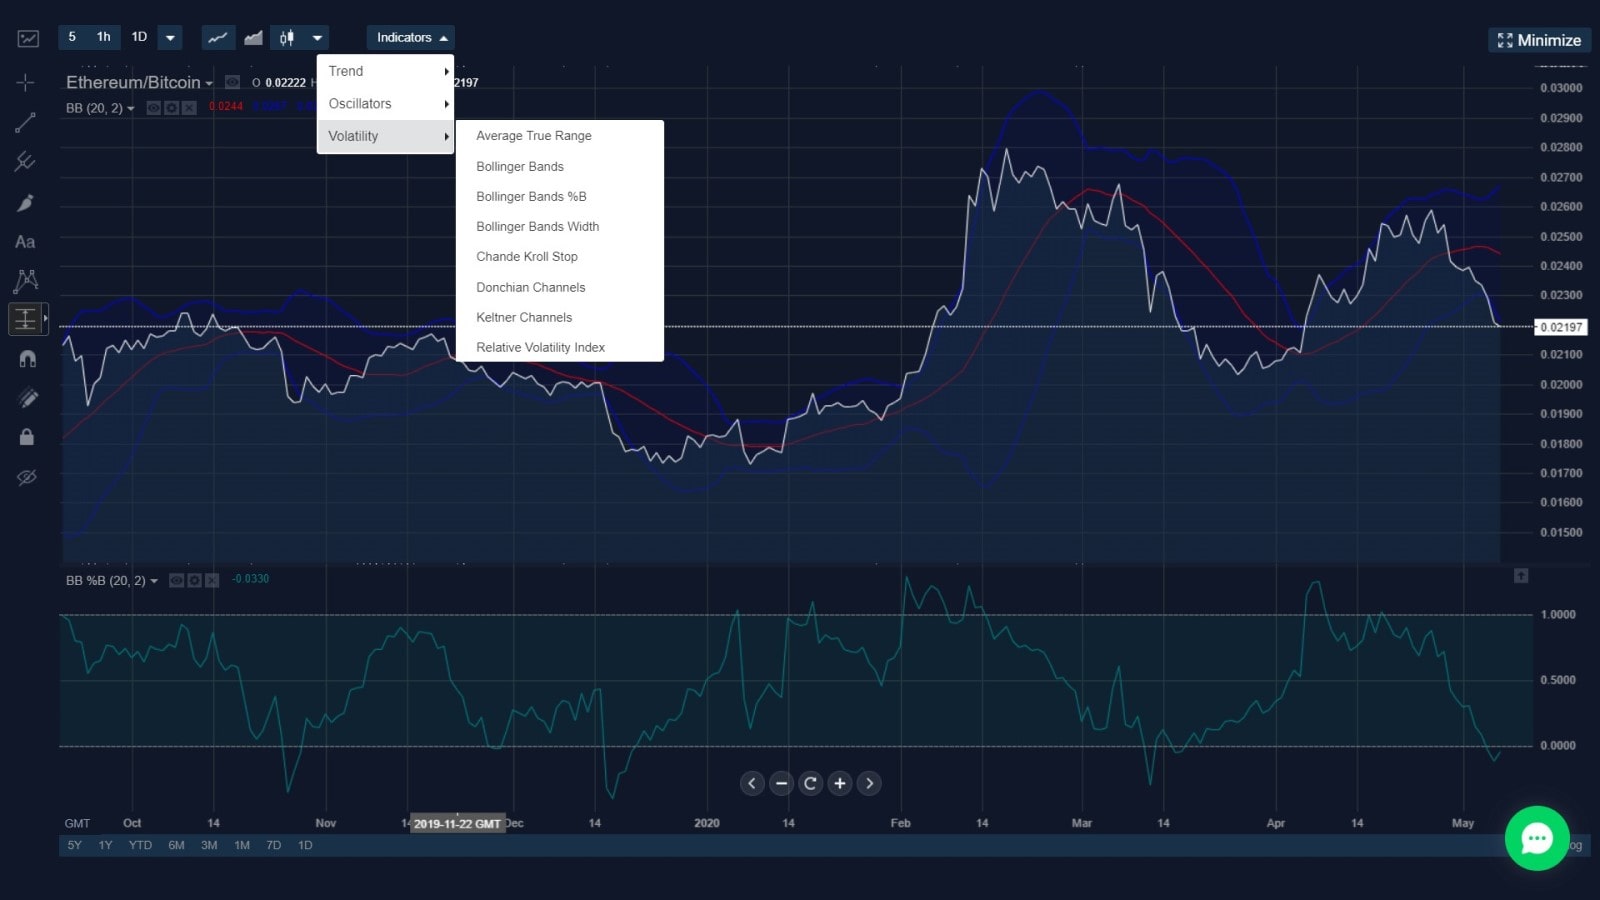The width and height of the screenshot is (1600, 900).
Task: Switch to candlestick chart style
Action: click(x=288, y=38)
